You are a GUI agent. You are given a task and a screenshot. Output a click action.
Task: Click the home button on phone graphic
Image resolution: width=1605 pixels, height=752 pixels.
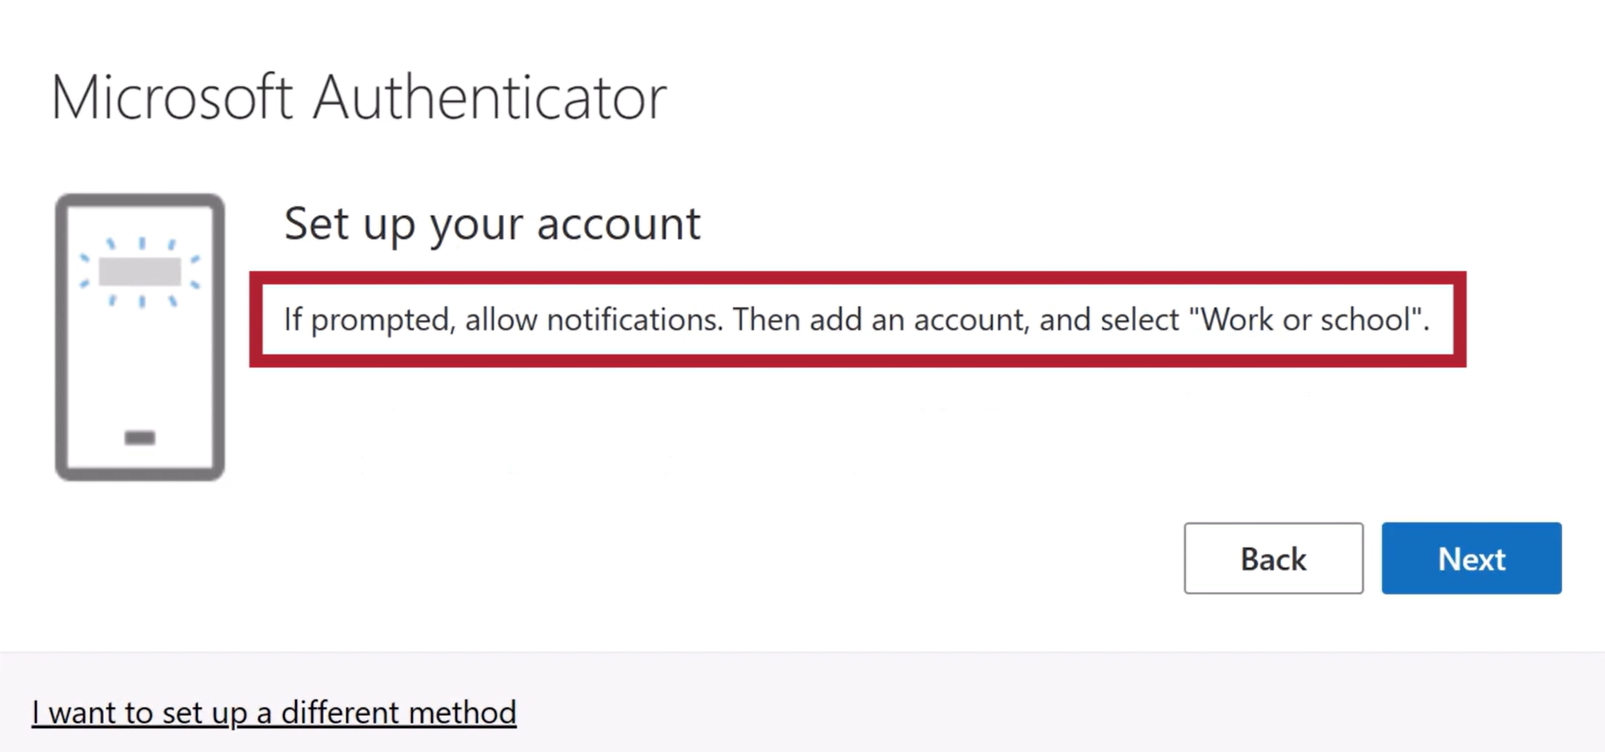tap(140, 437)
